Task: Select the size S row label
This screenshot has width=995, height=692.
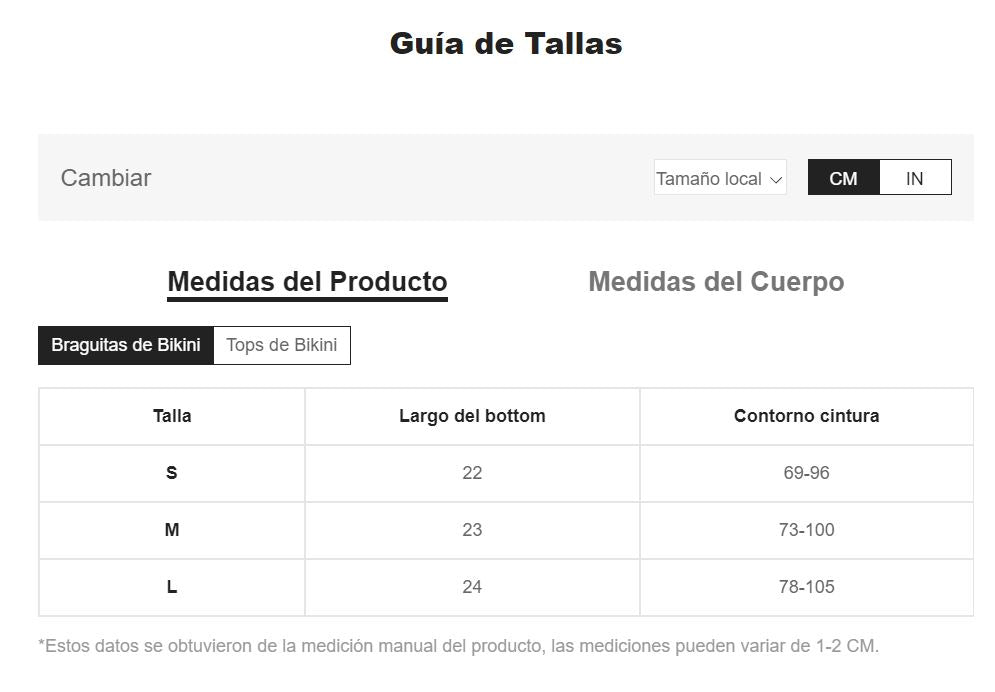Action: click(172, 473)
